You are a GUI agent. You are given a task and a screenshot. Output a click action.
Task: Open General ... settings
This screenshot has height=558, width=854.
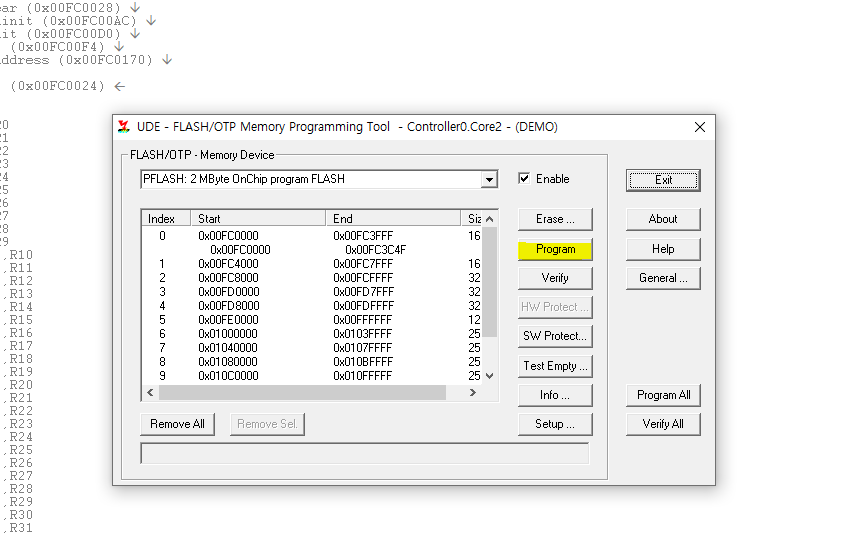663,278
